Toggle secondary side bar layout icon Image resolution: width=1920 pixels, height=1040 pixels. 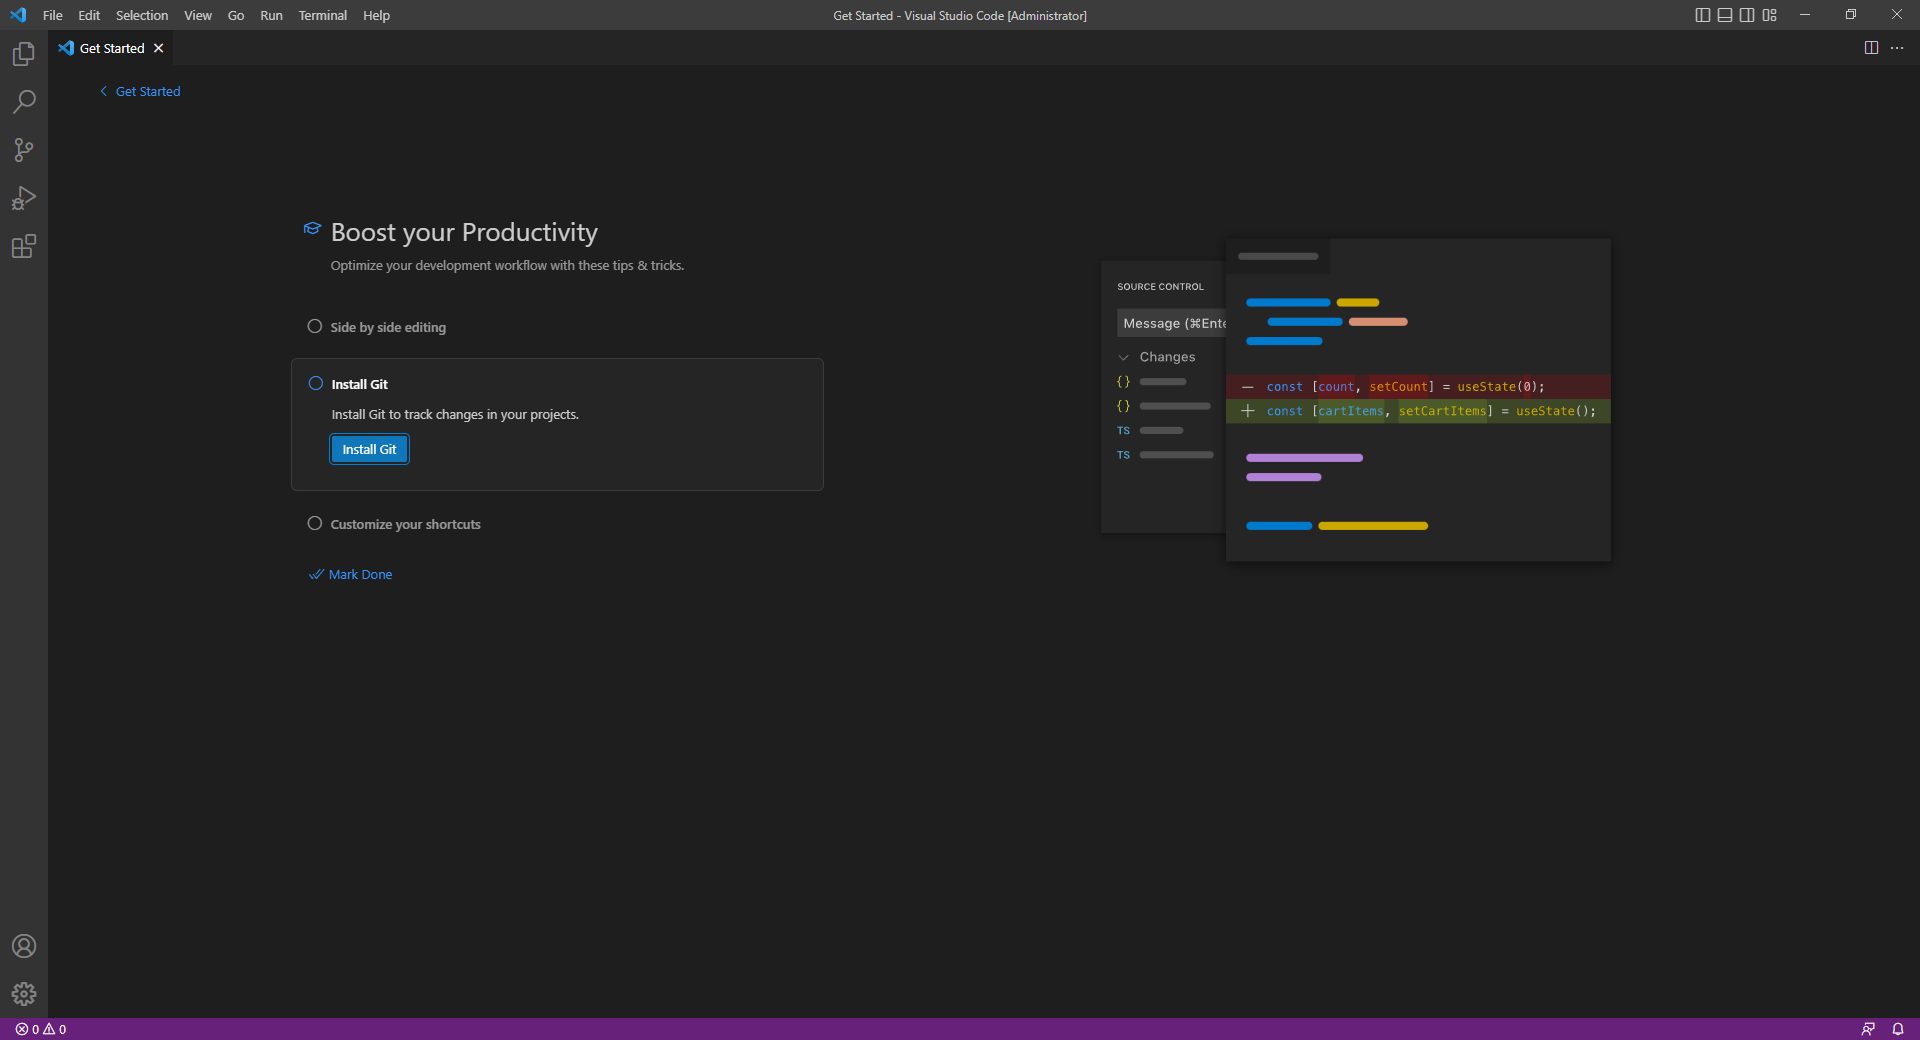click(1747, 15)
